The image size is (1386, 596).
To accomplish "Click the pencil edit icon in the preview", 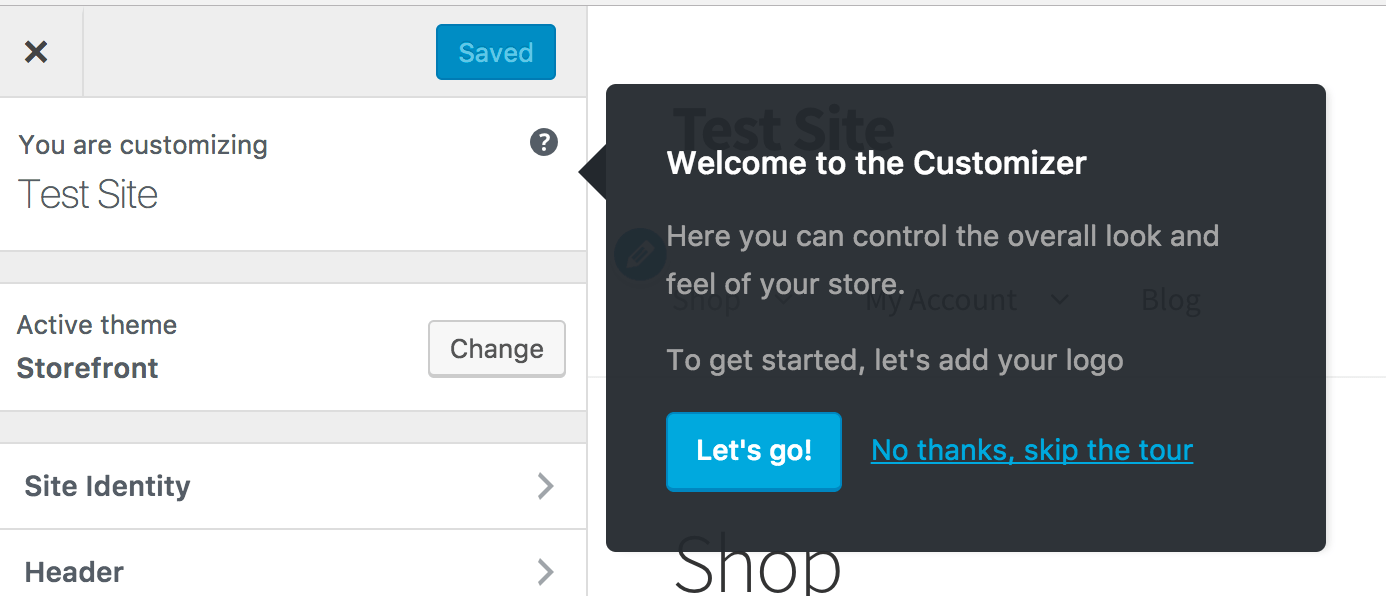I will click(640, 254).
